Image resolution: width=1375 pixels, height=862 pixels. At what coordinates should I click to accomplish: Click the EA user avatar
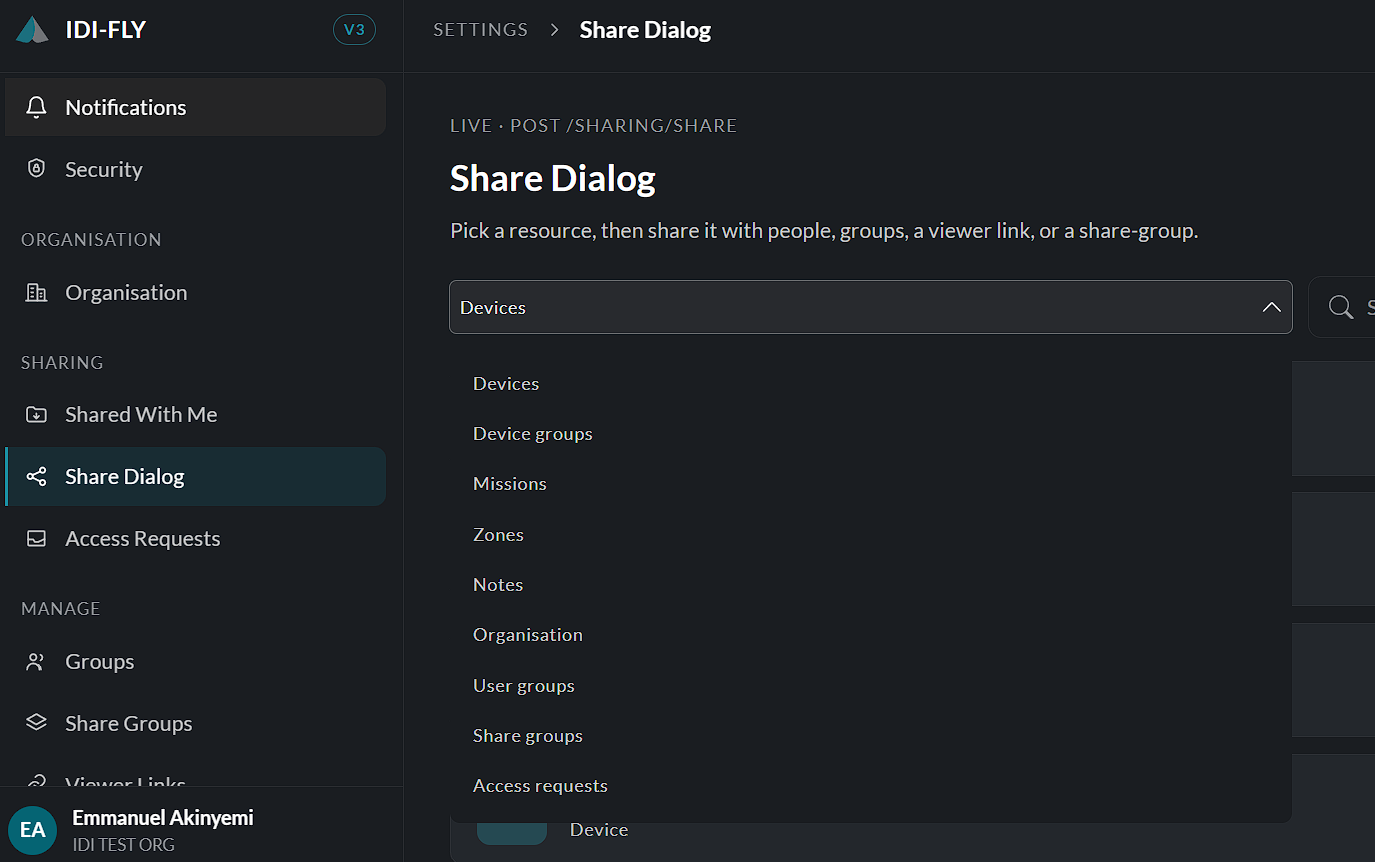point(32,830)
